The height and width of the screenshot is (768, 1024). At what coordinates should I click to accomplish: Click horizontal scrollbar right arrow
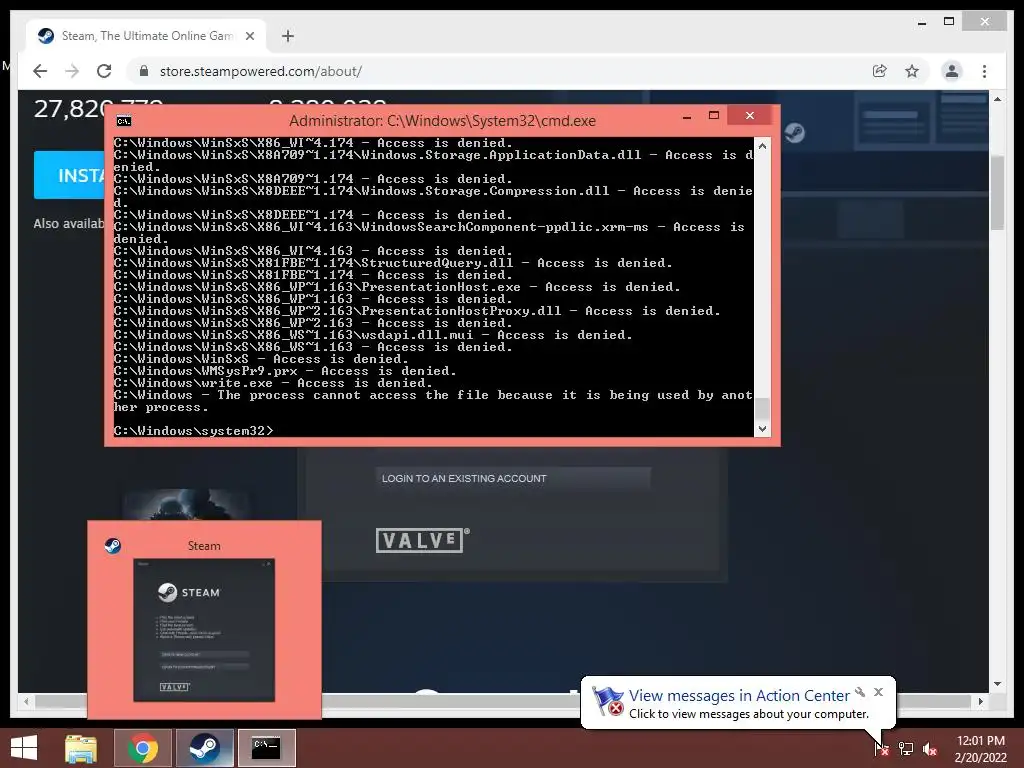(x=981, y=701)
